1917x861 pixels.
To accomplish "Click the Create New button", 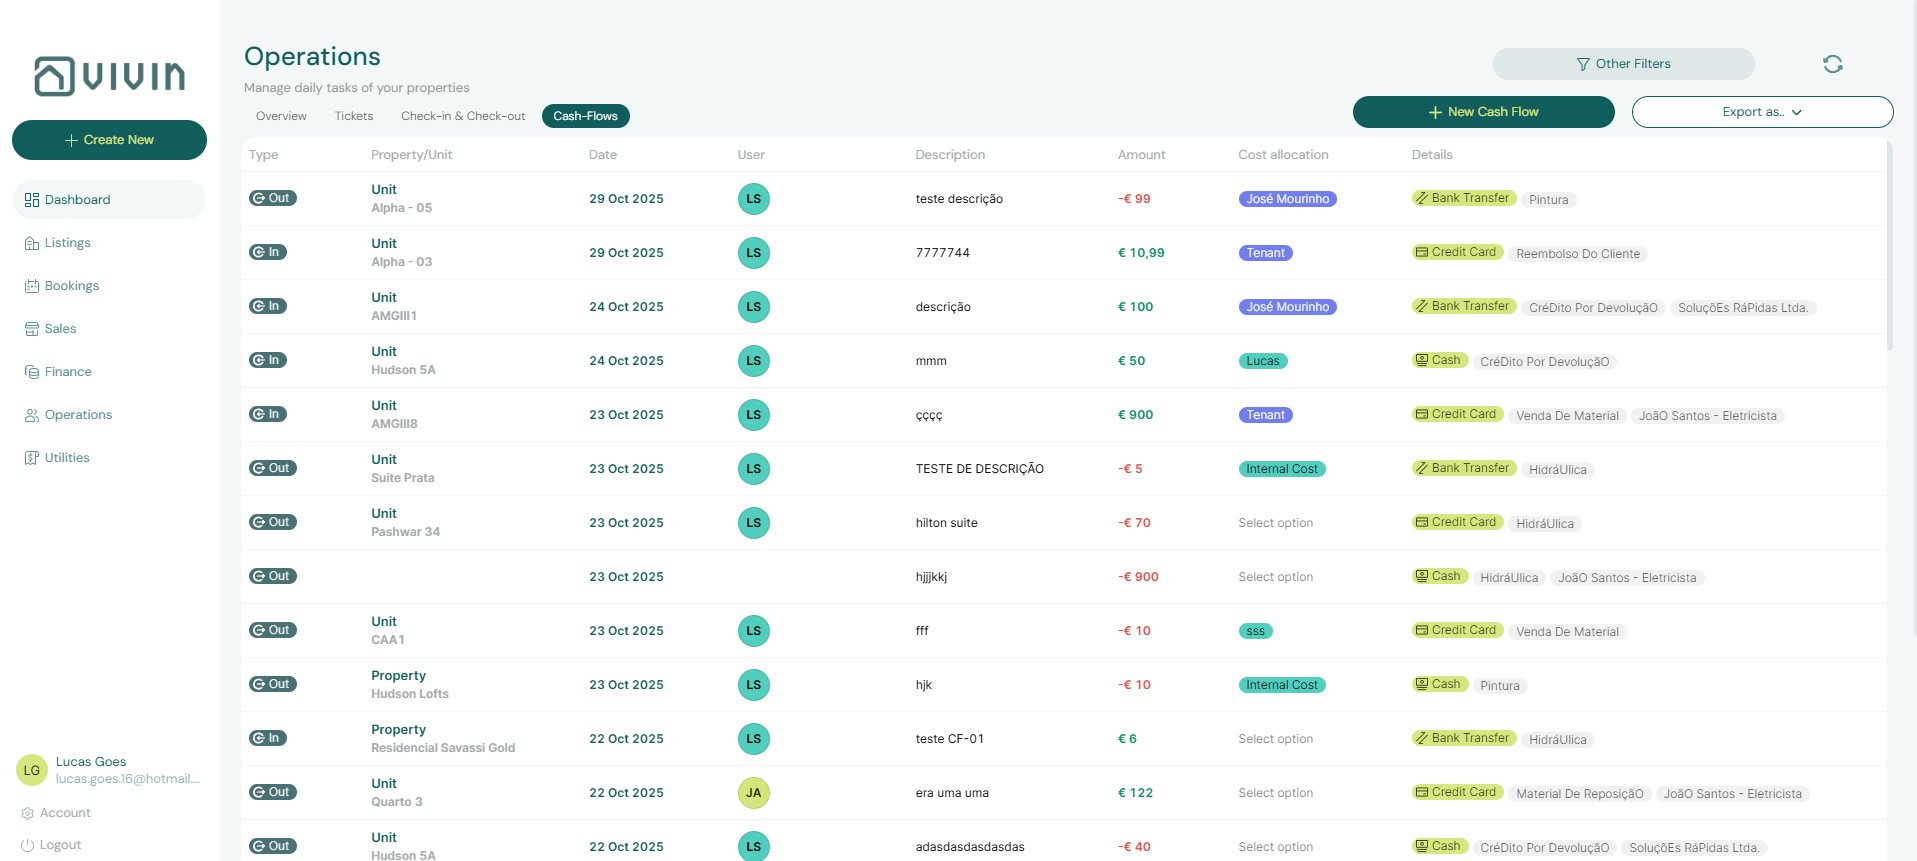I will pos(109,140).
